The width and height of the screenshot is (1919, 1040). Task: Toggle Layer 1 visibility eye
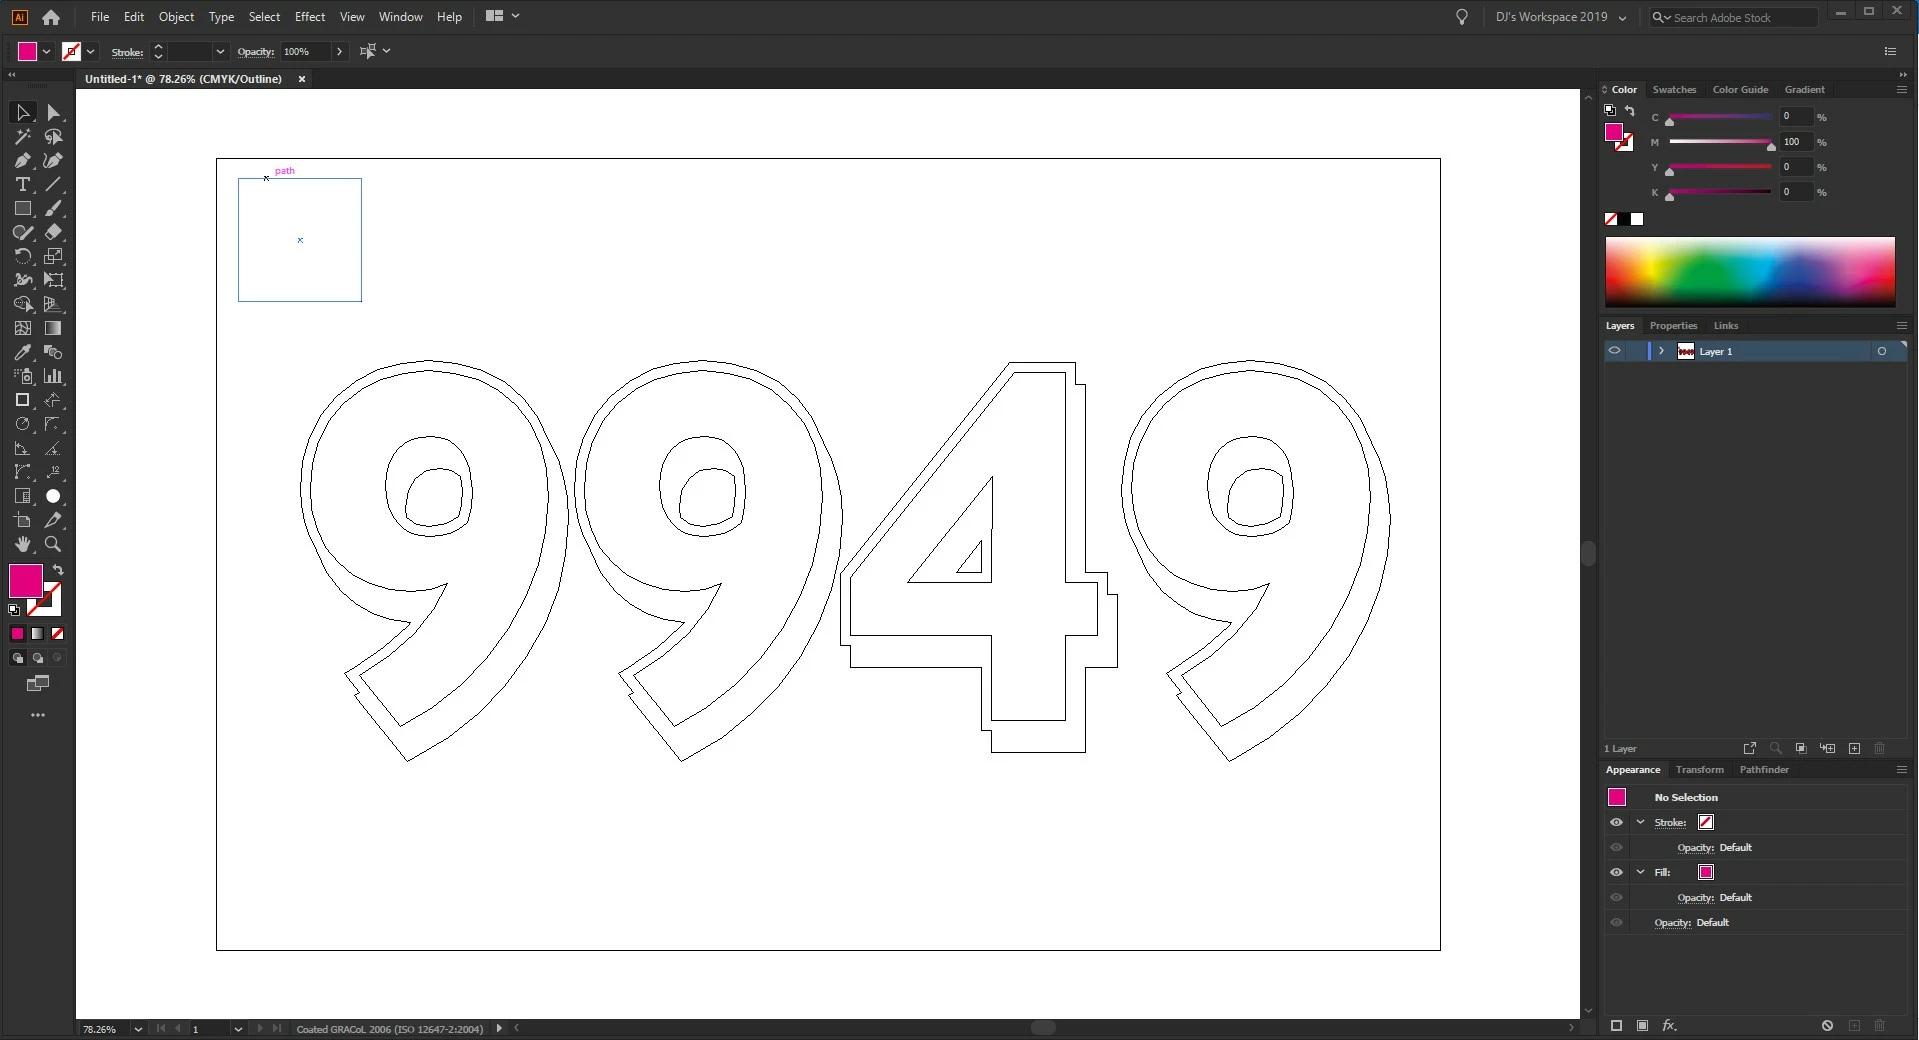[x=1614, y=351]
